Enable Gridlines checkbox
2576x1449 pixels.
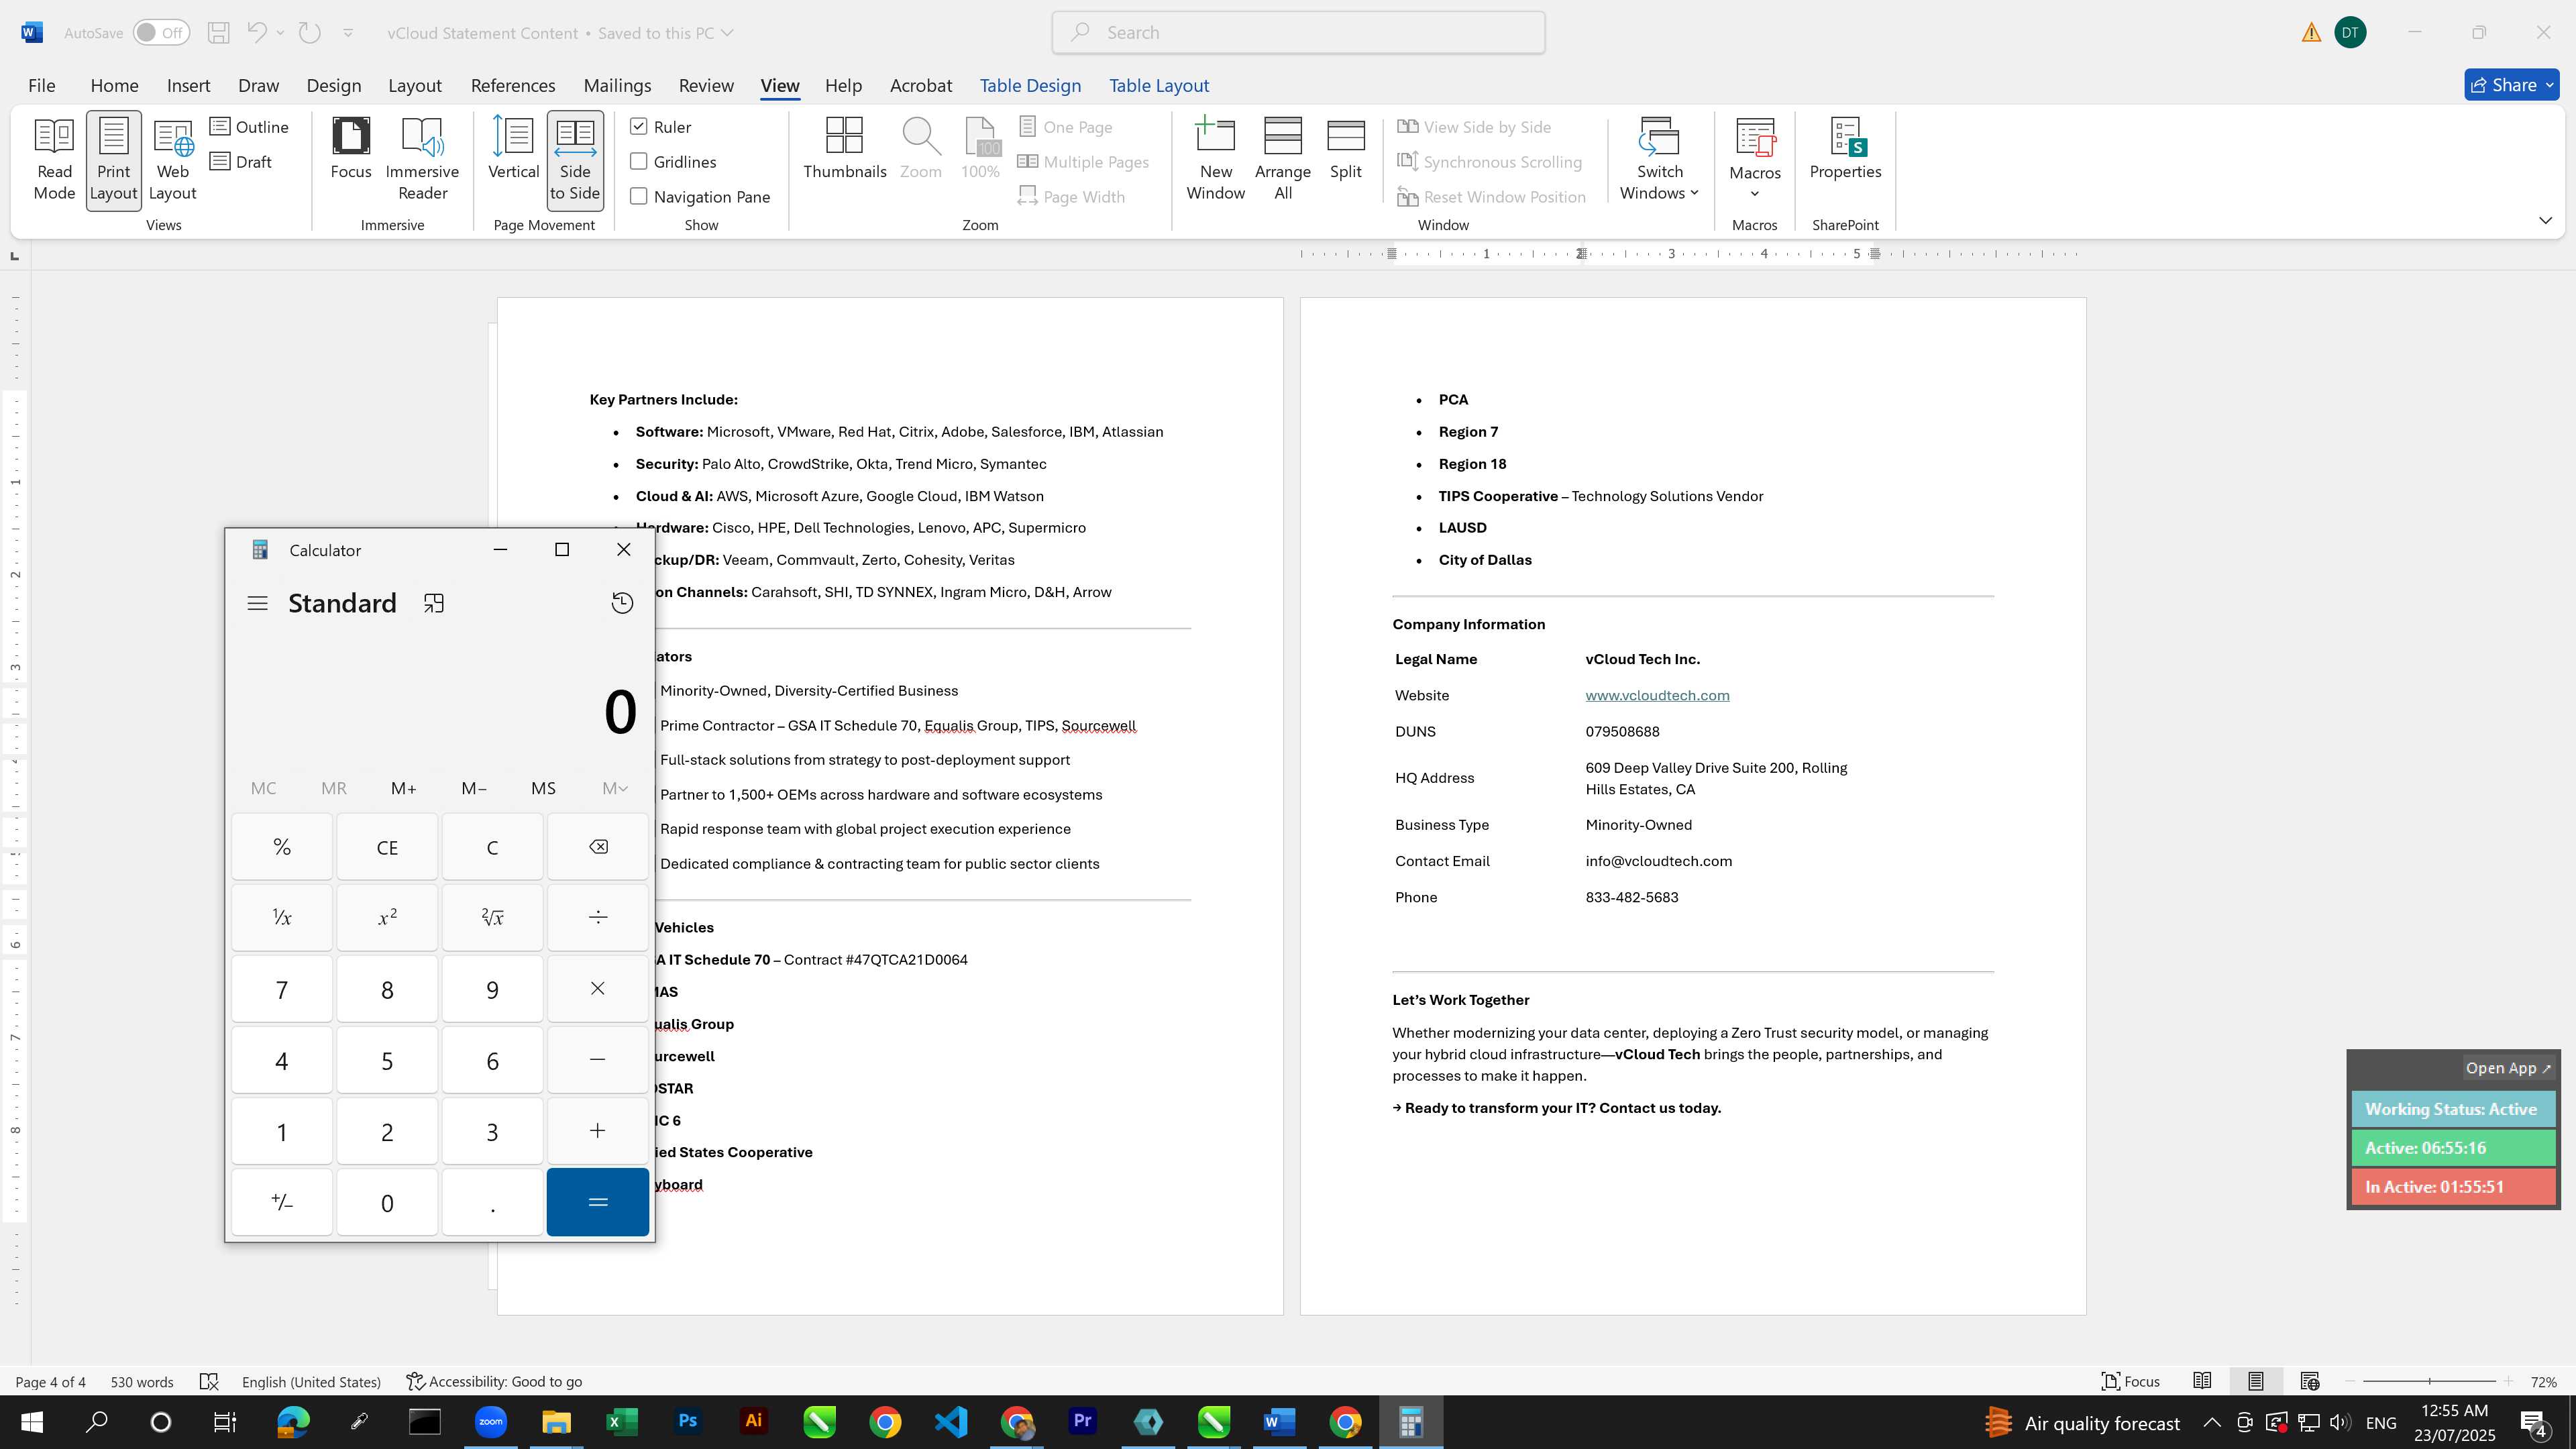(x=639, y=162)
